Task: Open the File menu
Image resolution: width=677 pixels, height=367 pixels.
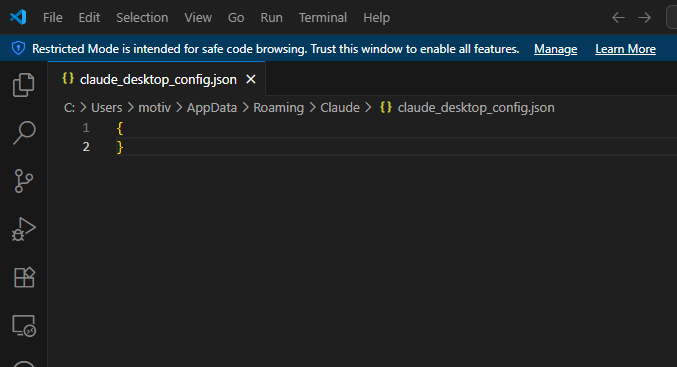Action: [x=53, y=18]
